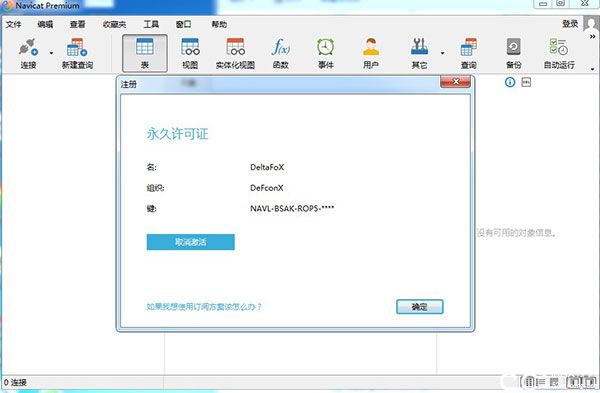Switch to grid view in the status bar
The image size is (600, 393).
click(x=530, y=382)
